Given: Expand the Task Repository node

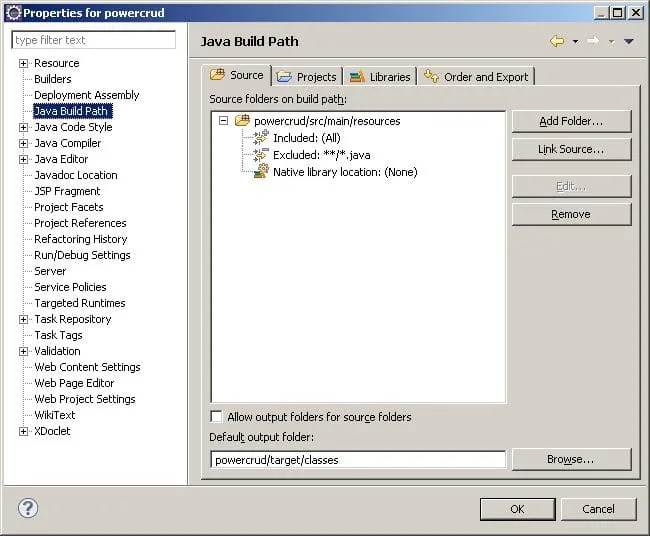Looking at the screenshot, I should [24, 319].
